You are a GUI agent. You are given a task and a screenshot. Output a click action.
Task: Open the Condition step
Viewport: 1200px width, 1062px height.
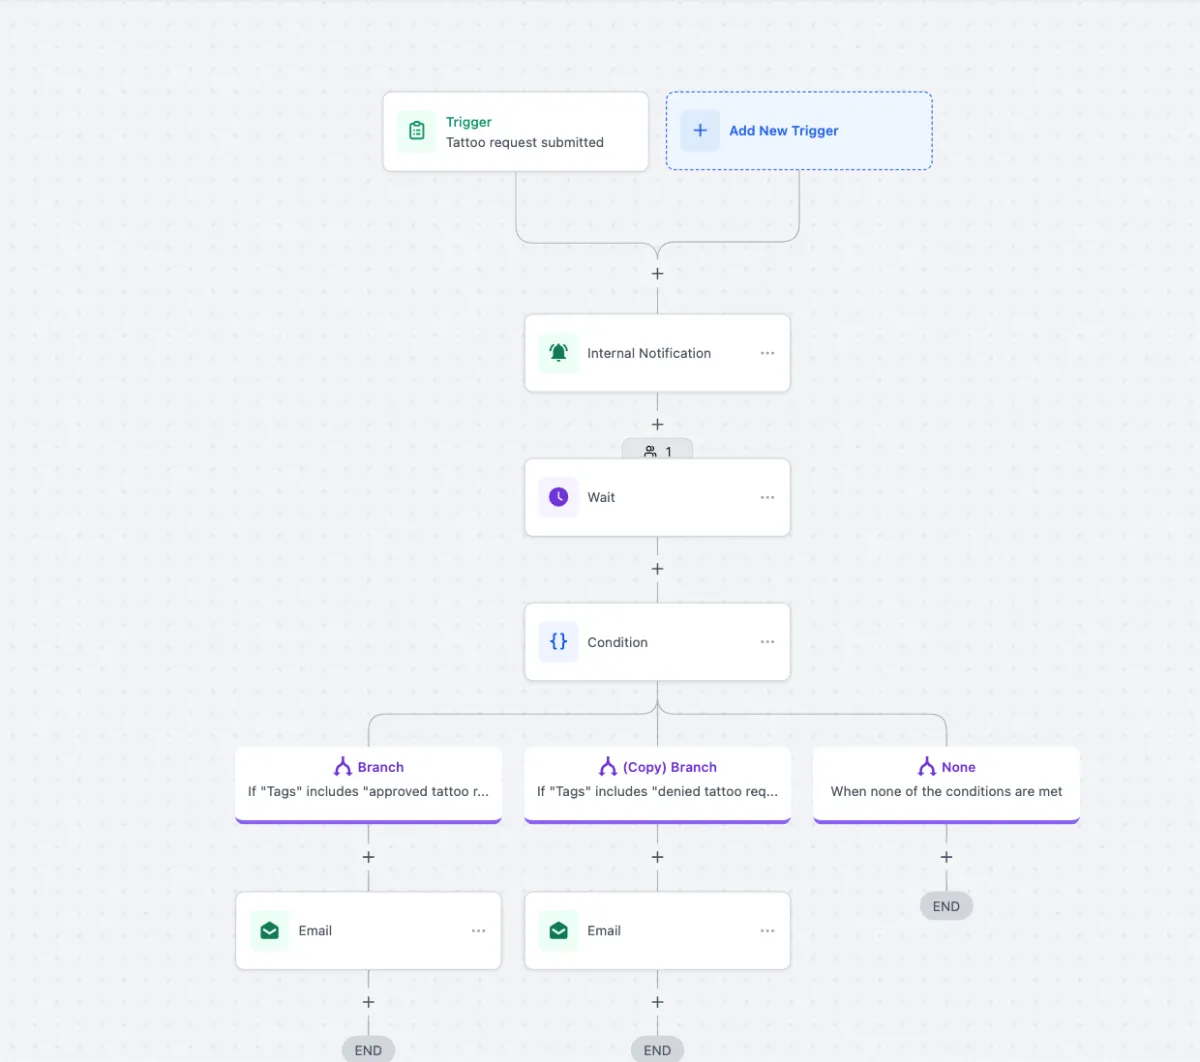657,642
